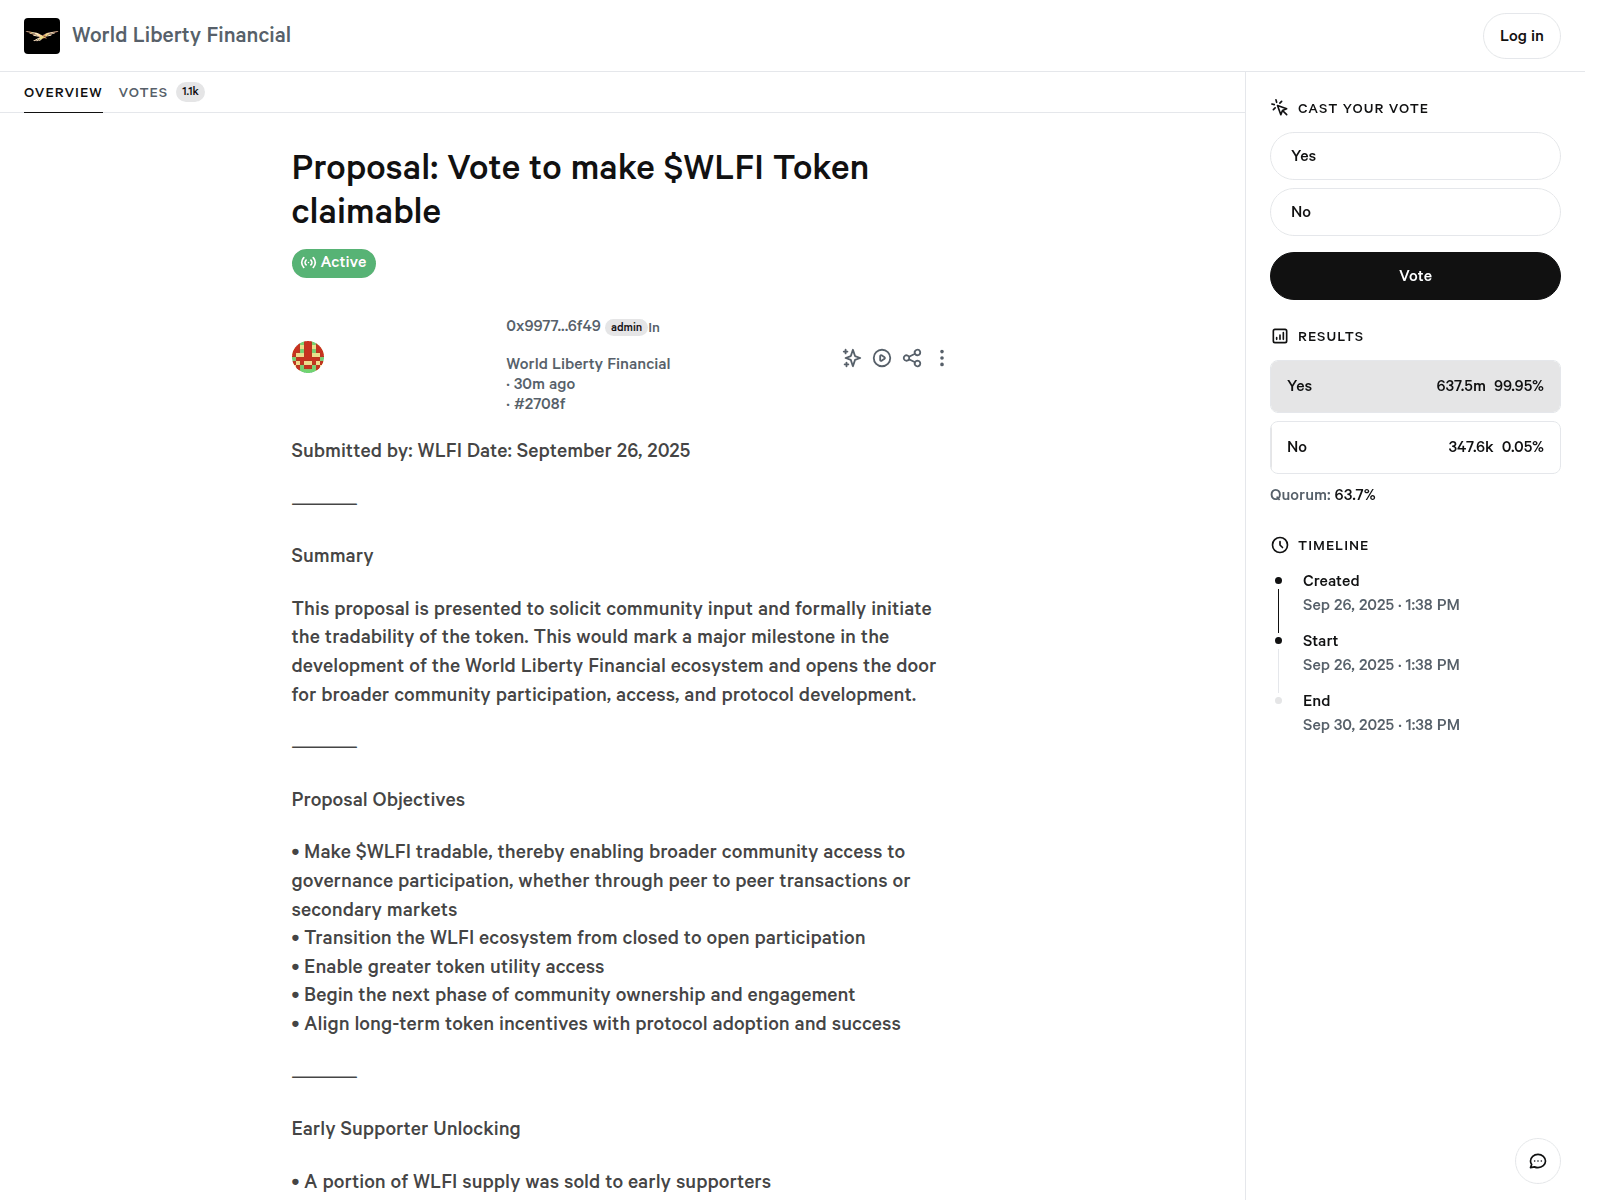Screen dimensions: 1600x1200
Task: Click the Yes results bar showing 99.95%
Action: (x=1415, y=386)
